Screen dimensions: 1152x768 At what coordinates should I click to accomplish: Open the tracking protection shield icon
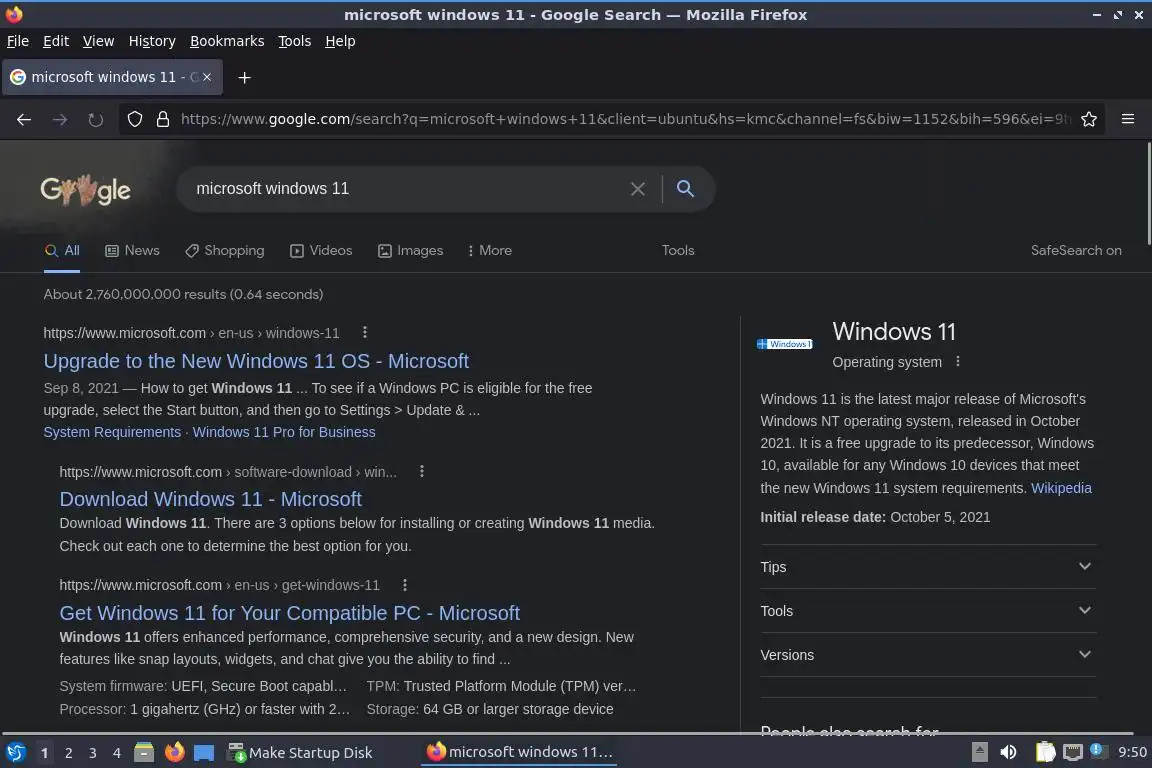(134, 119)
